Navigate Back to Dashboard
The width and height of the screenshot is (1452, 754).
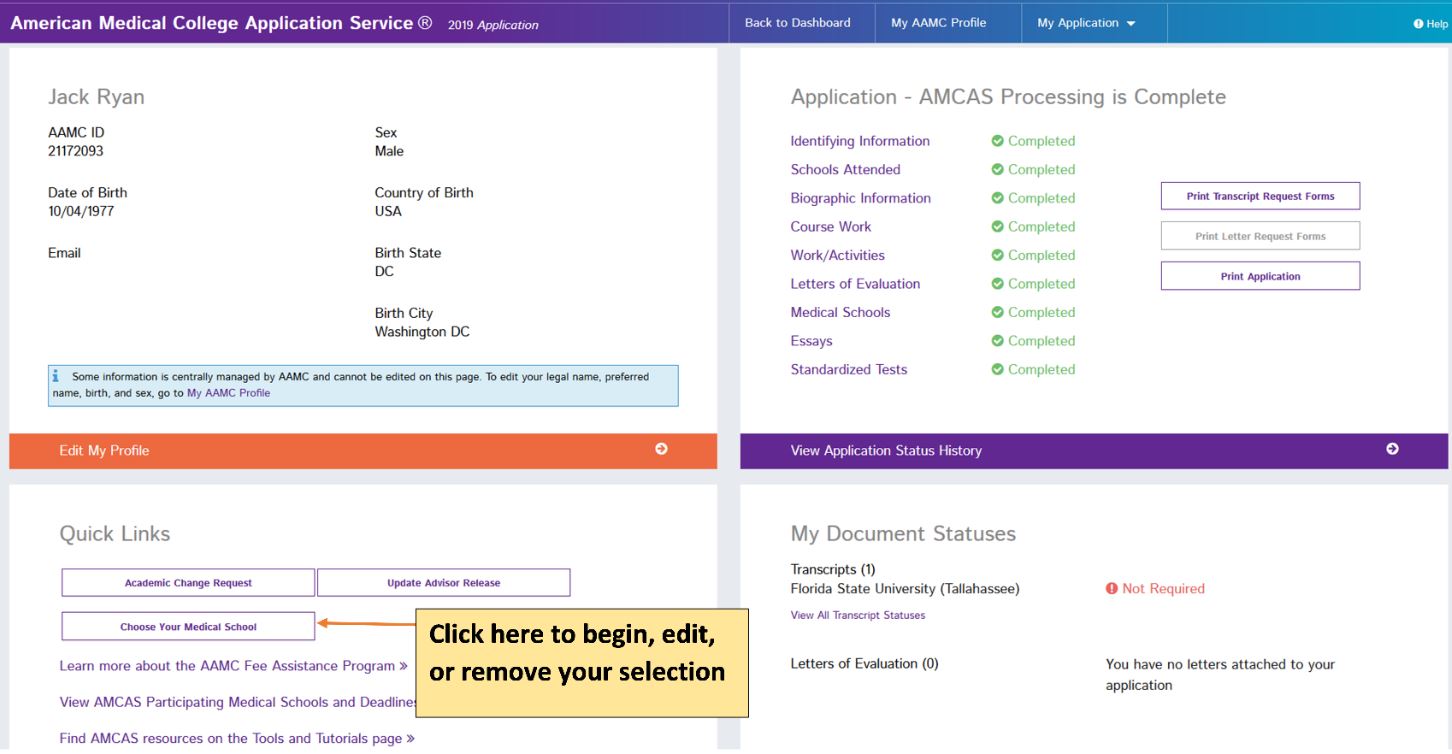(800, 22)
